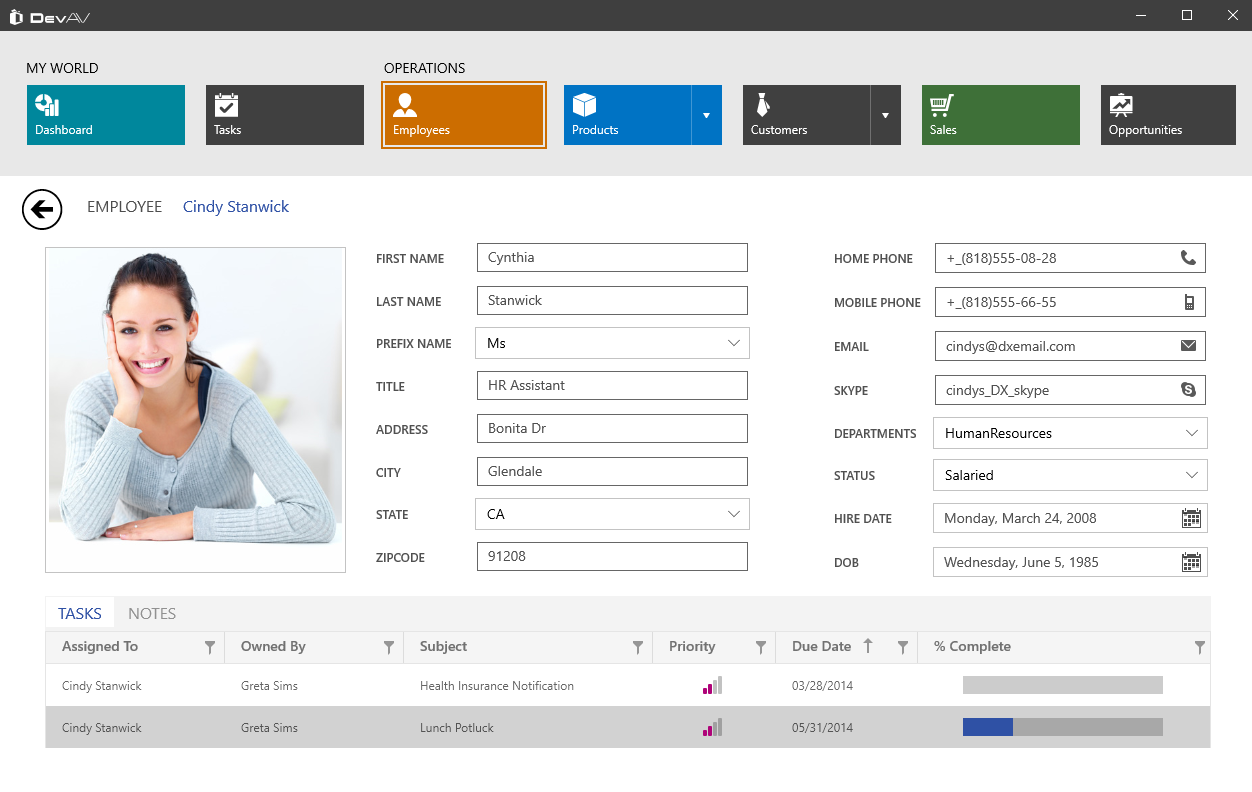Viewport: 1252px width, 792px height.
Task: Open the Dashboard tile
Action: (106, 115)
